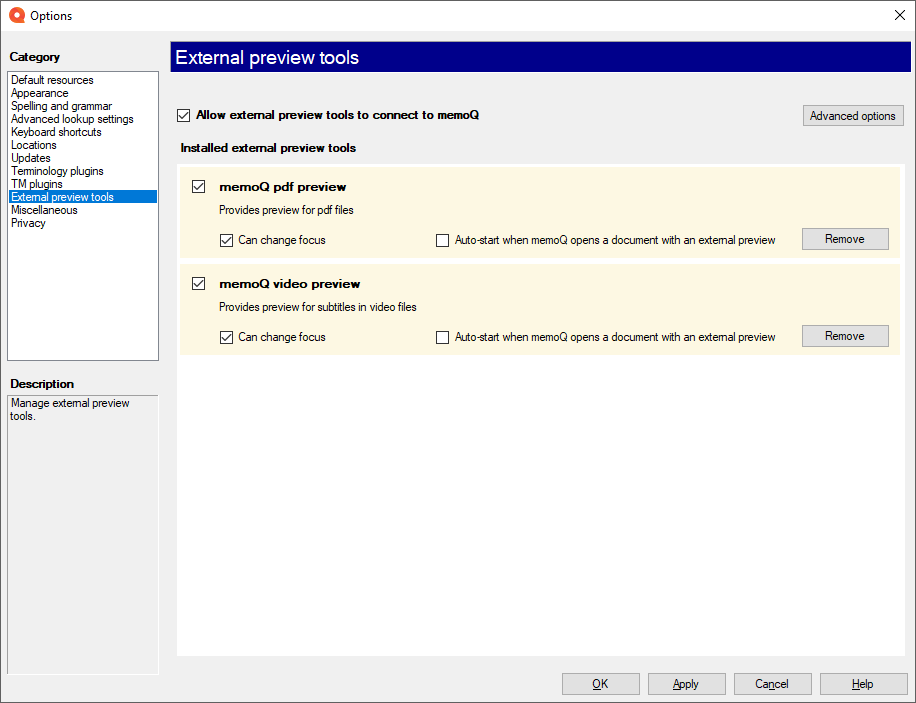
Task: Select the TM plugins category
Action: 37,183
